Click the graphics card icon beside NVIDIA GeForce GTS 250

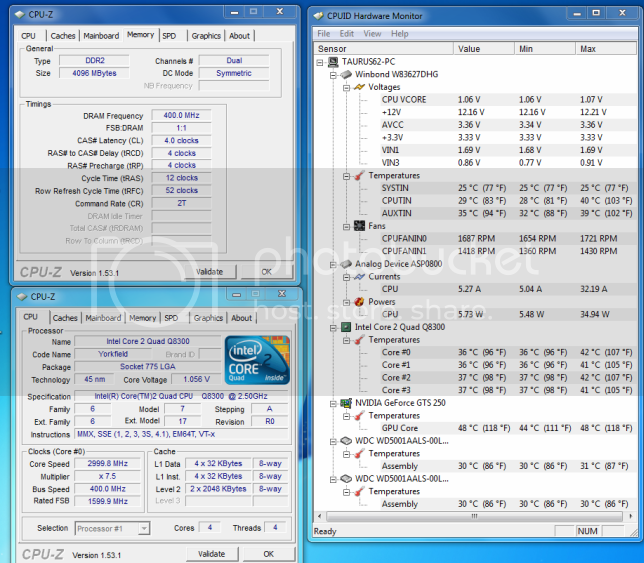click(x=346, y=403)
